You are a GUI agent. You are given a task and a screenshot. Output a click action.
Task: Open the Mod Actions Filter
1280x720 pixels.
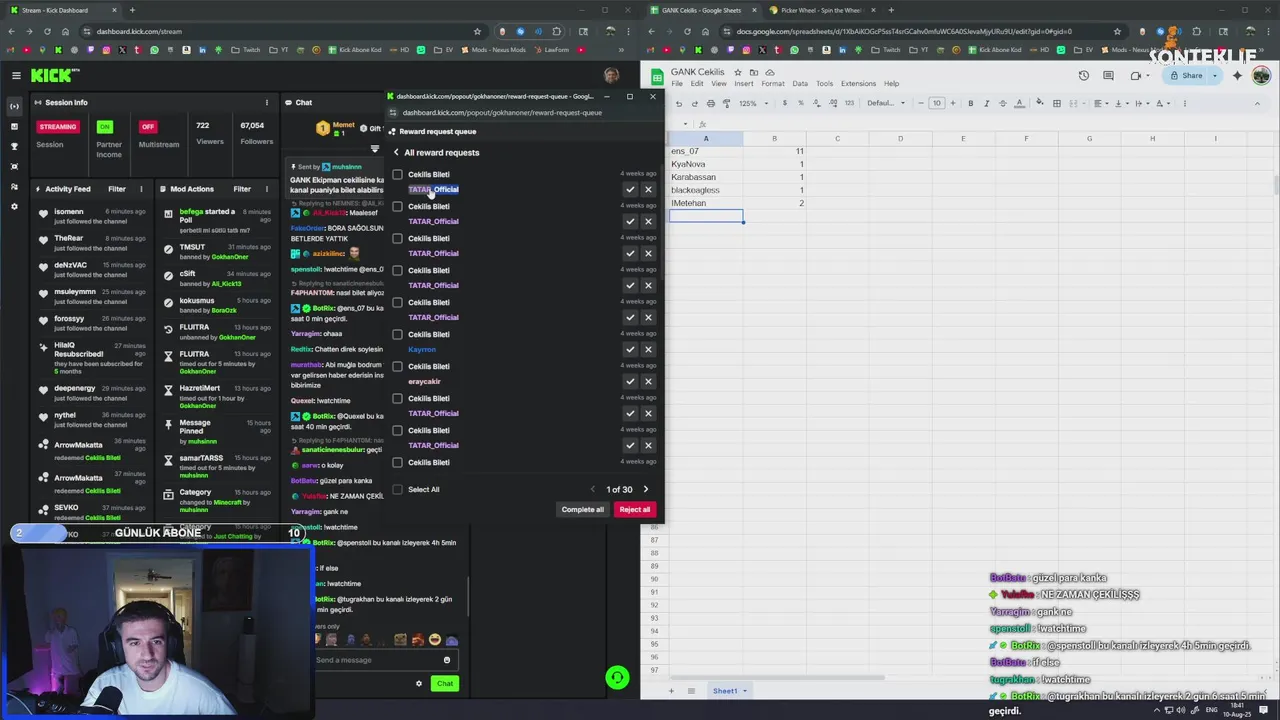click(x=242, y=189)
